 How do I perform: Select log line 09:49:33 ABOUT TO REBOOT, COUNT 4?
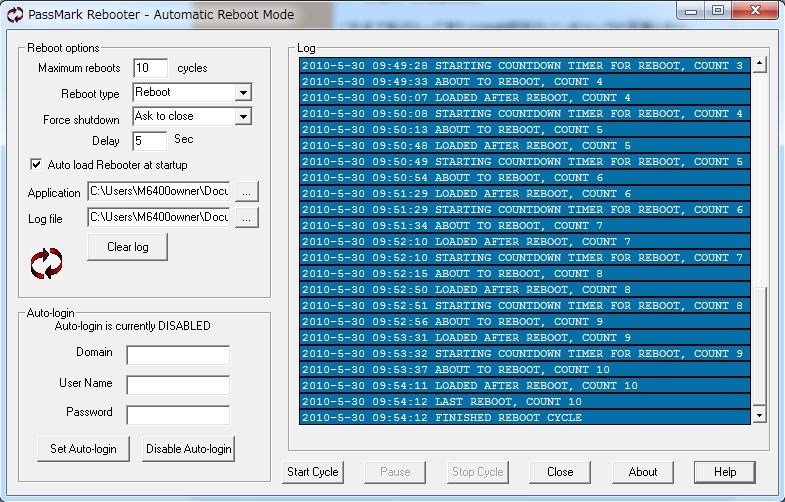tap(525, 82)
